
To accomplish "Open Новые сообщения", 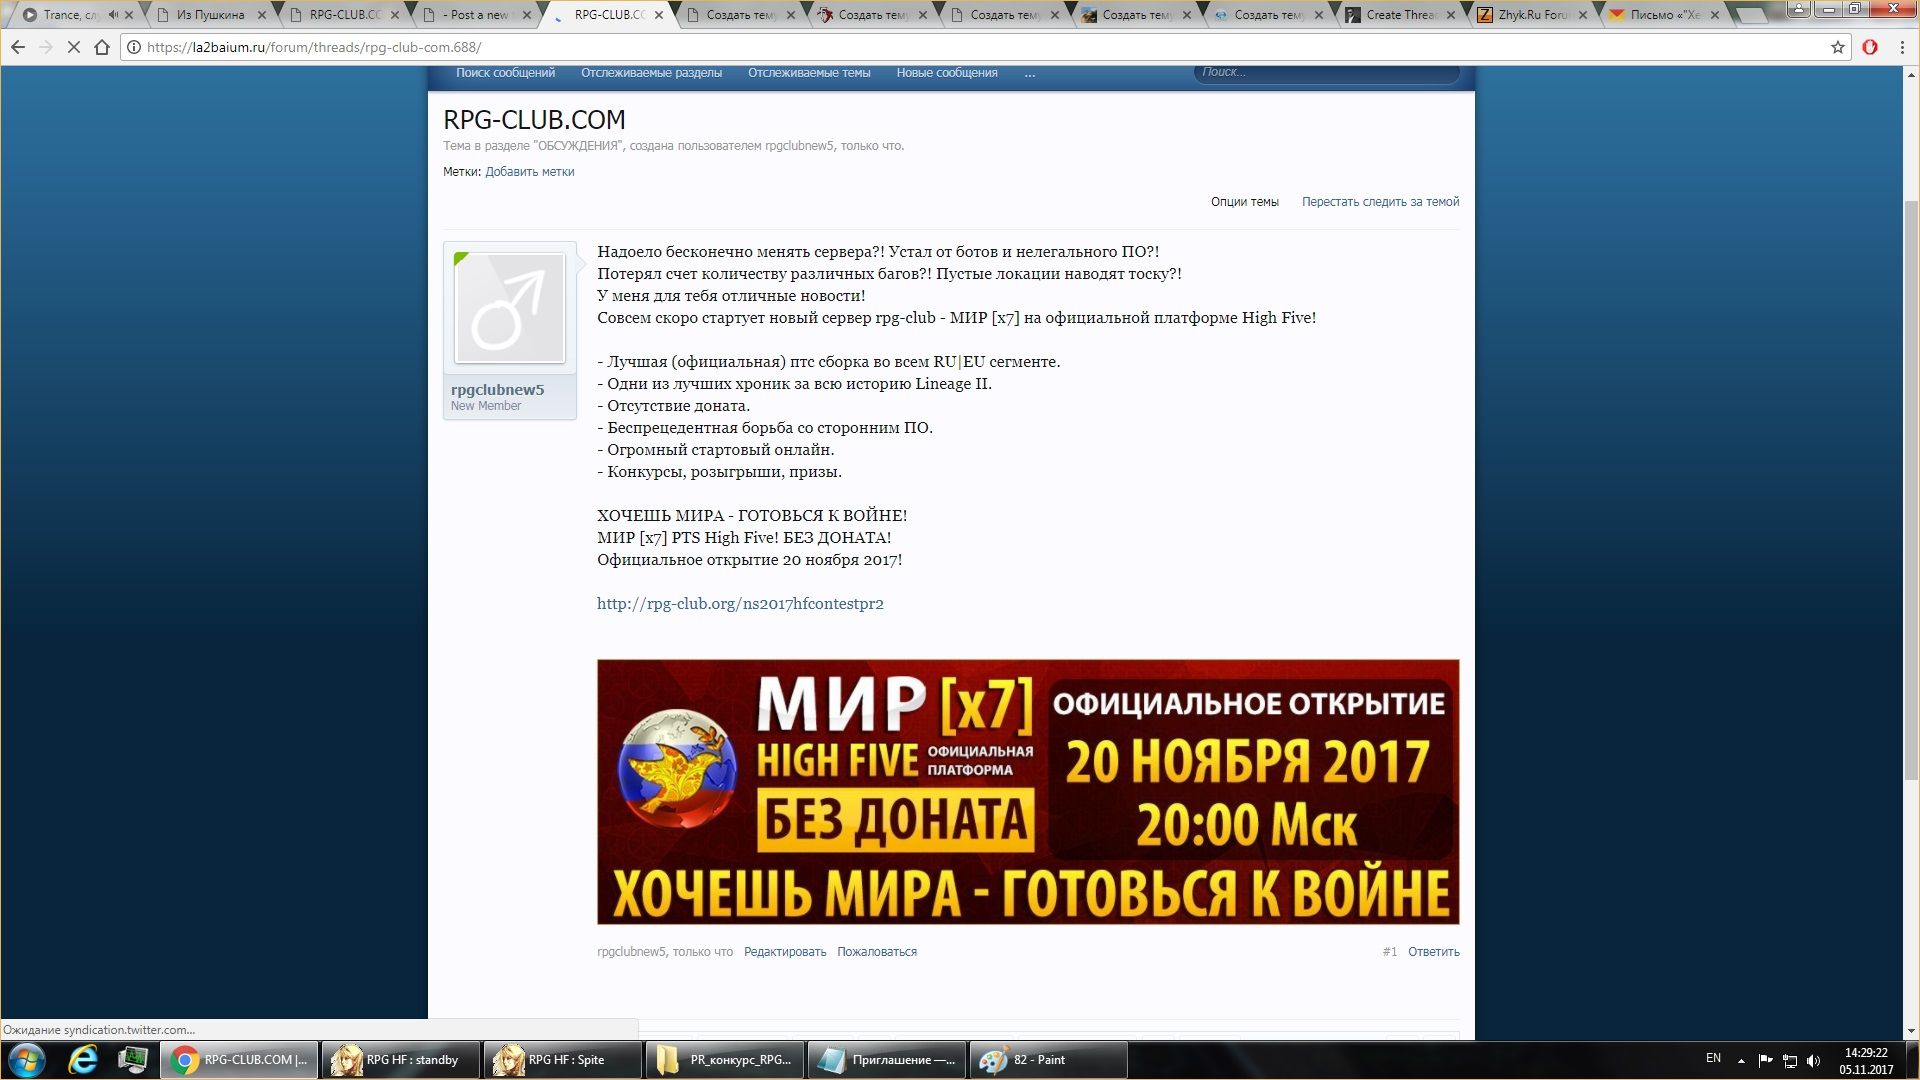I will [x=947, y=73].
